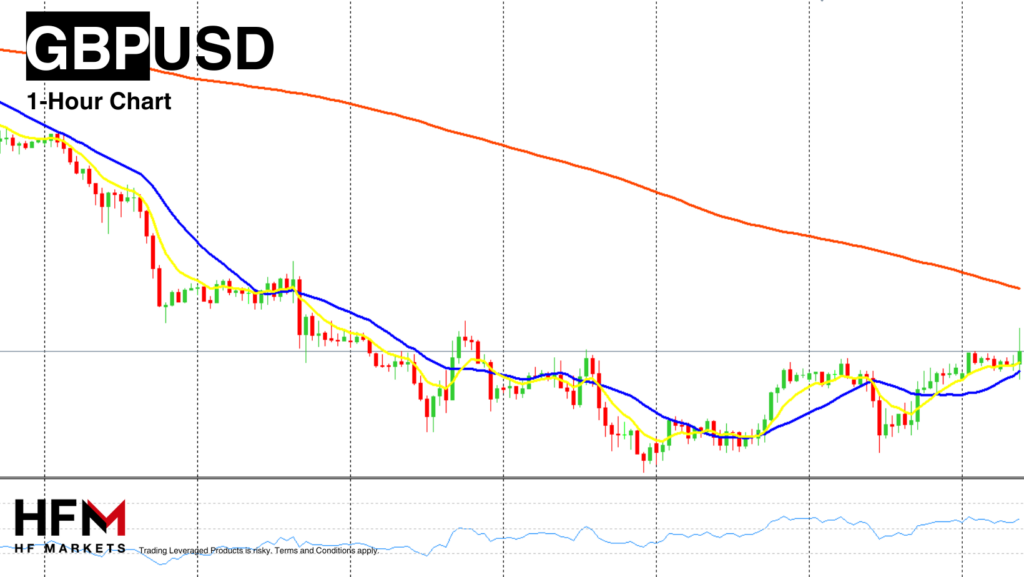Click the HFM logo

pos(70,518)
